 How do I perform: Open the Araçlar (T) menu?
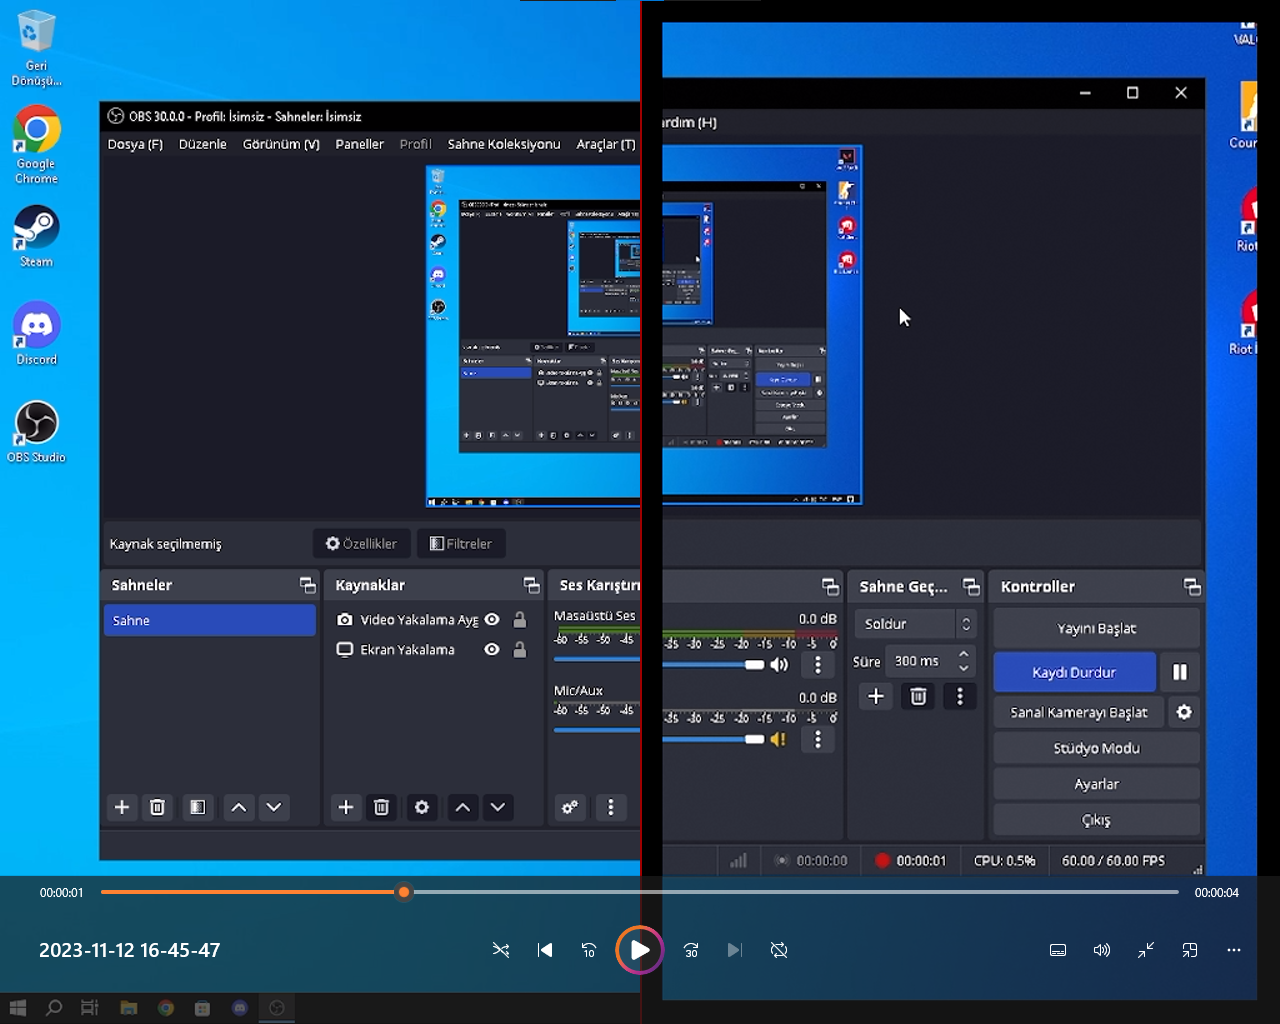pos(606,144)
